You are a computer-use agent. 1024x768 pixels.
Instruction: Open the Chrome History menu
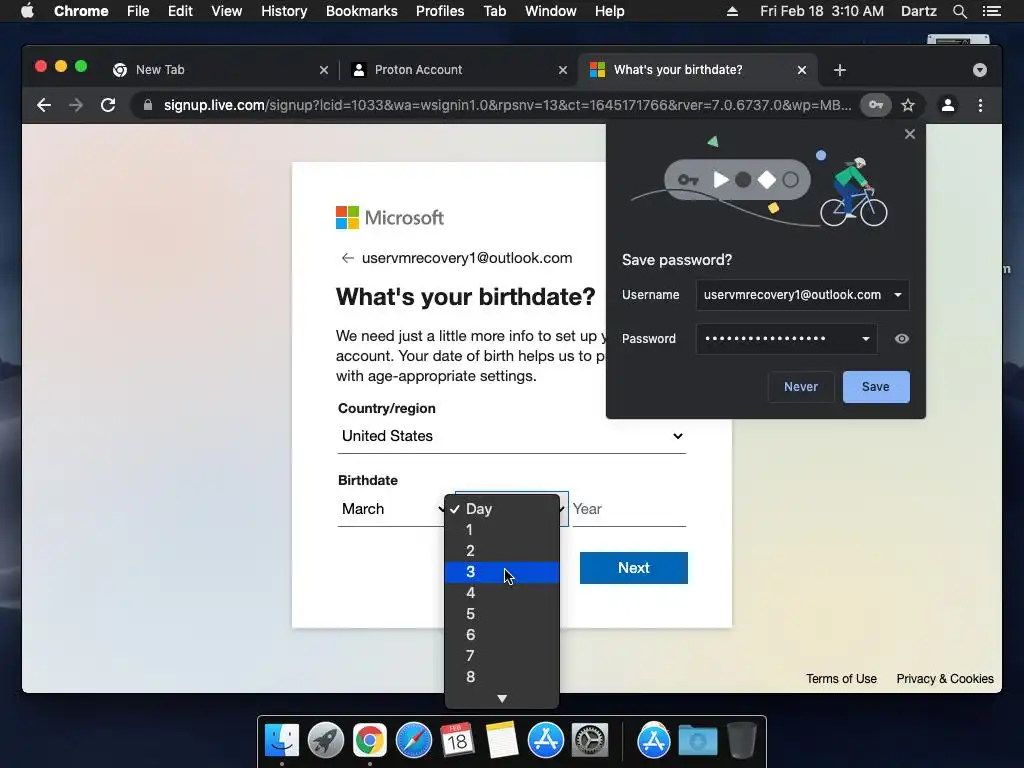284,11
